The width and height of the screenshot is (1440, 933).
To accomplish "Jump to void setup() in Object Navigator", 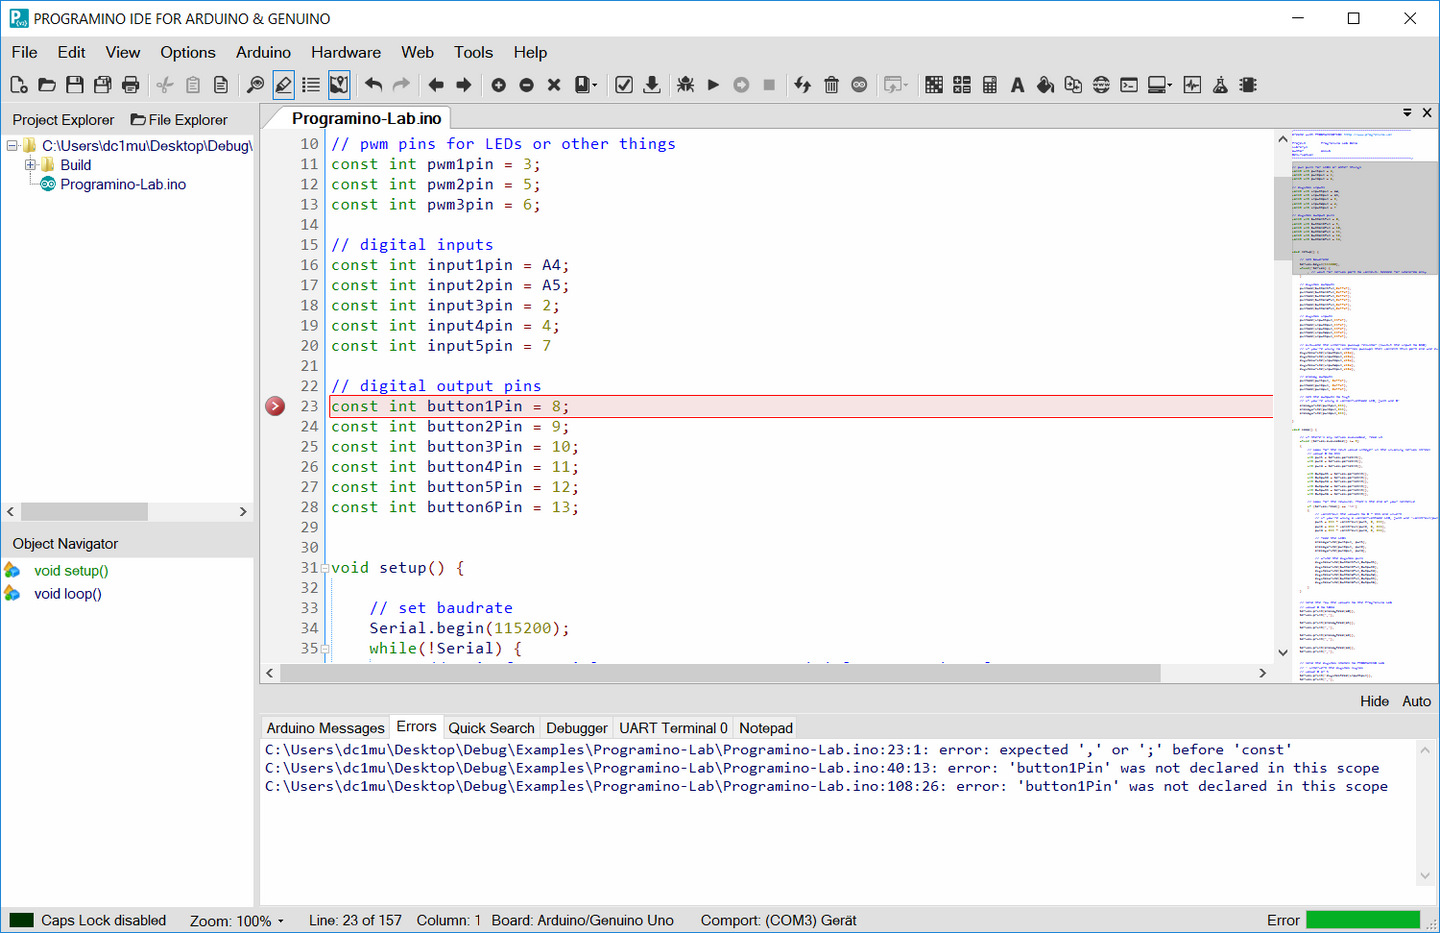I will point(71,571).
